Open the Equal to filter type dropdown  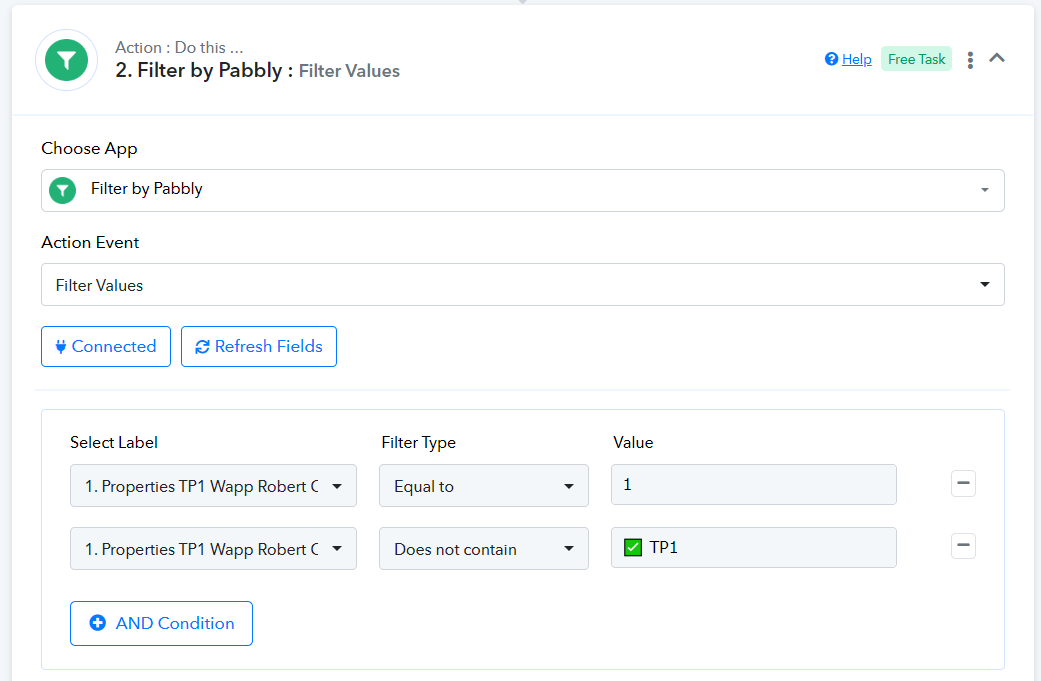click(483, 486)
